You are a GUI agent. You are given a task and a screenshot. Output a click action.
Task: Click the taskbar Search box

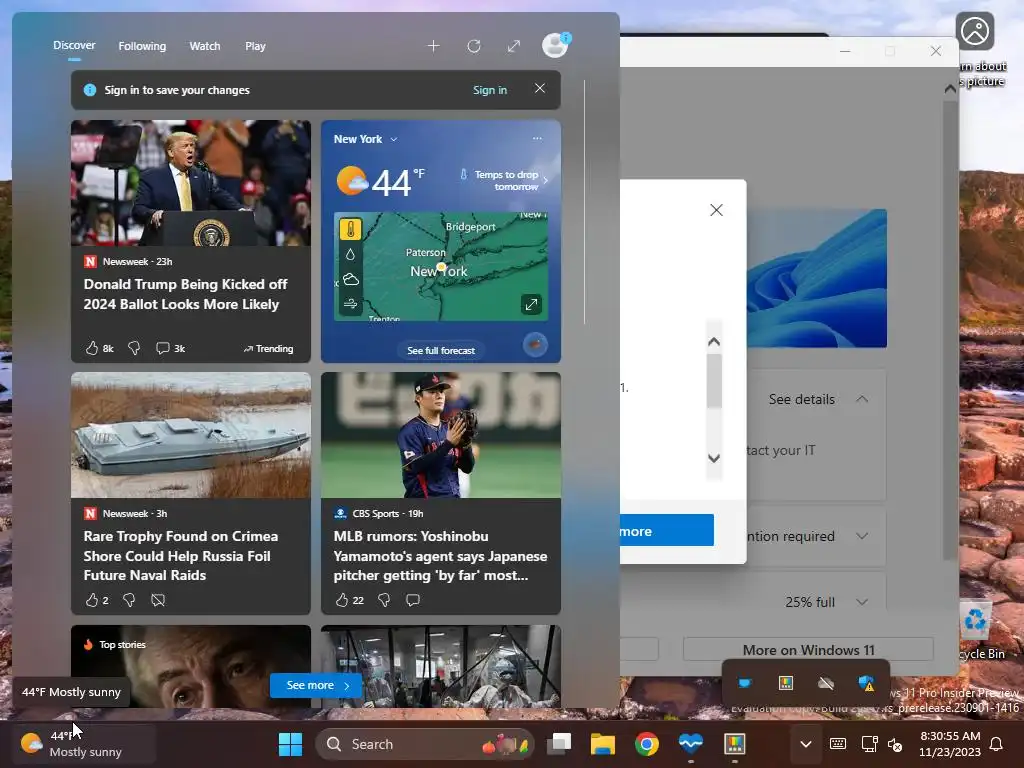click(x=425, y=744)
